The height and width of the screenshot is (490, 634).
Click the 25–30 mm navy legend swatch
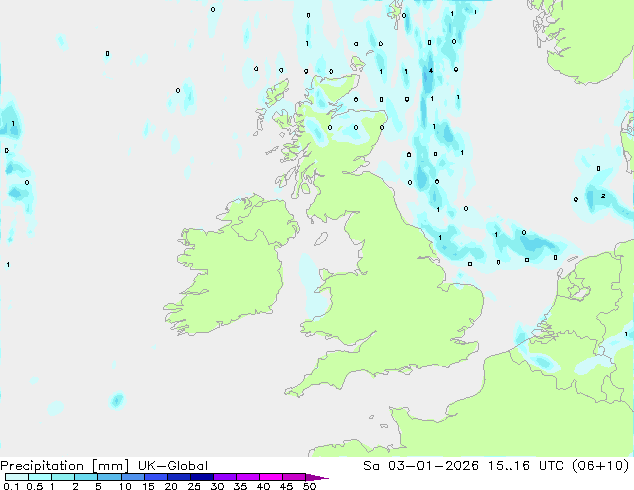(202, 477)
